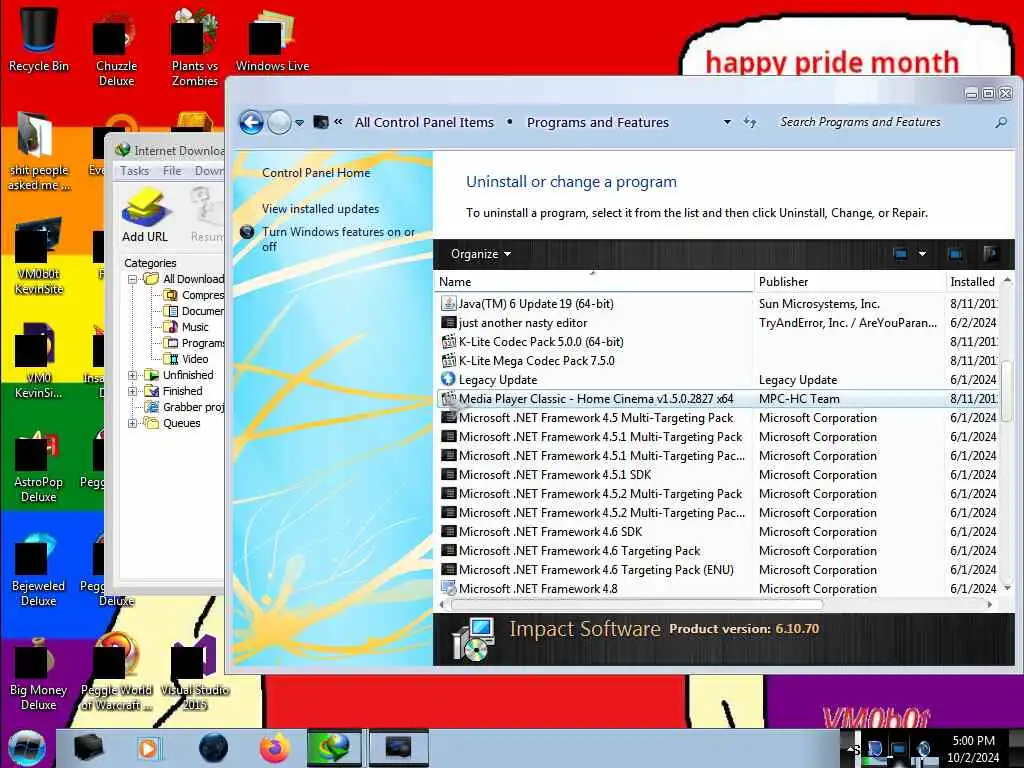Click the Forward navigation button

[280, 122]
